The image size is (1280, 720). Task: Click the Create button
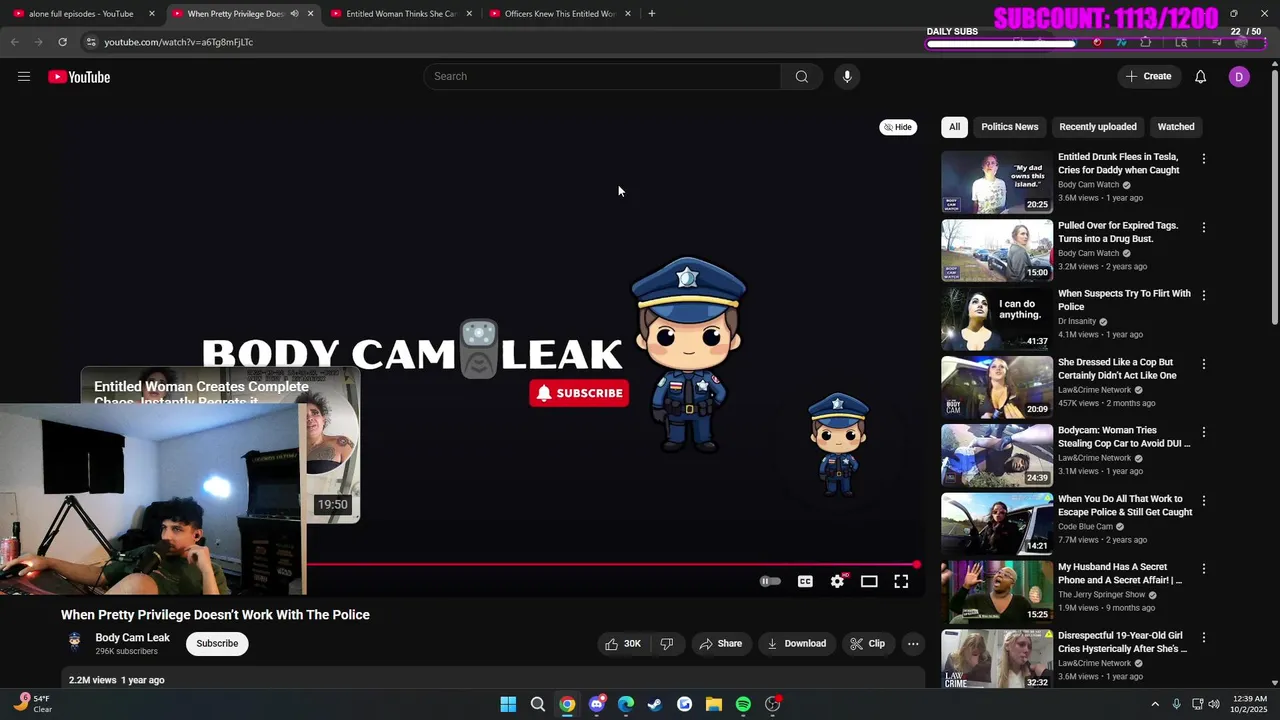point(1148,77)
